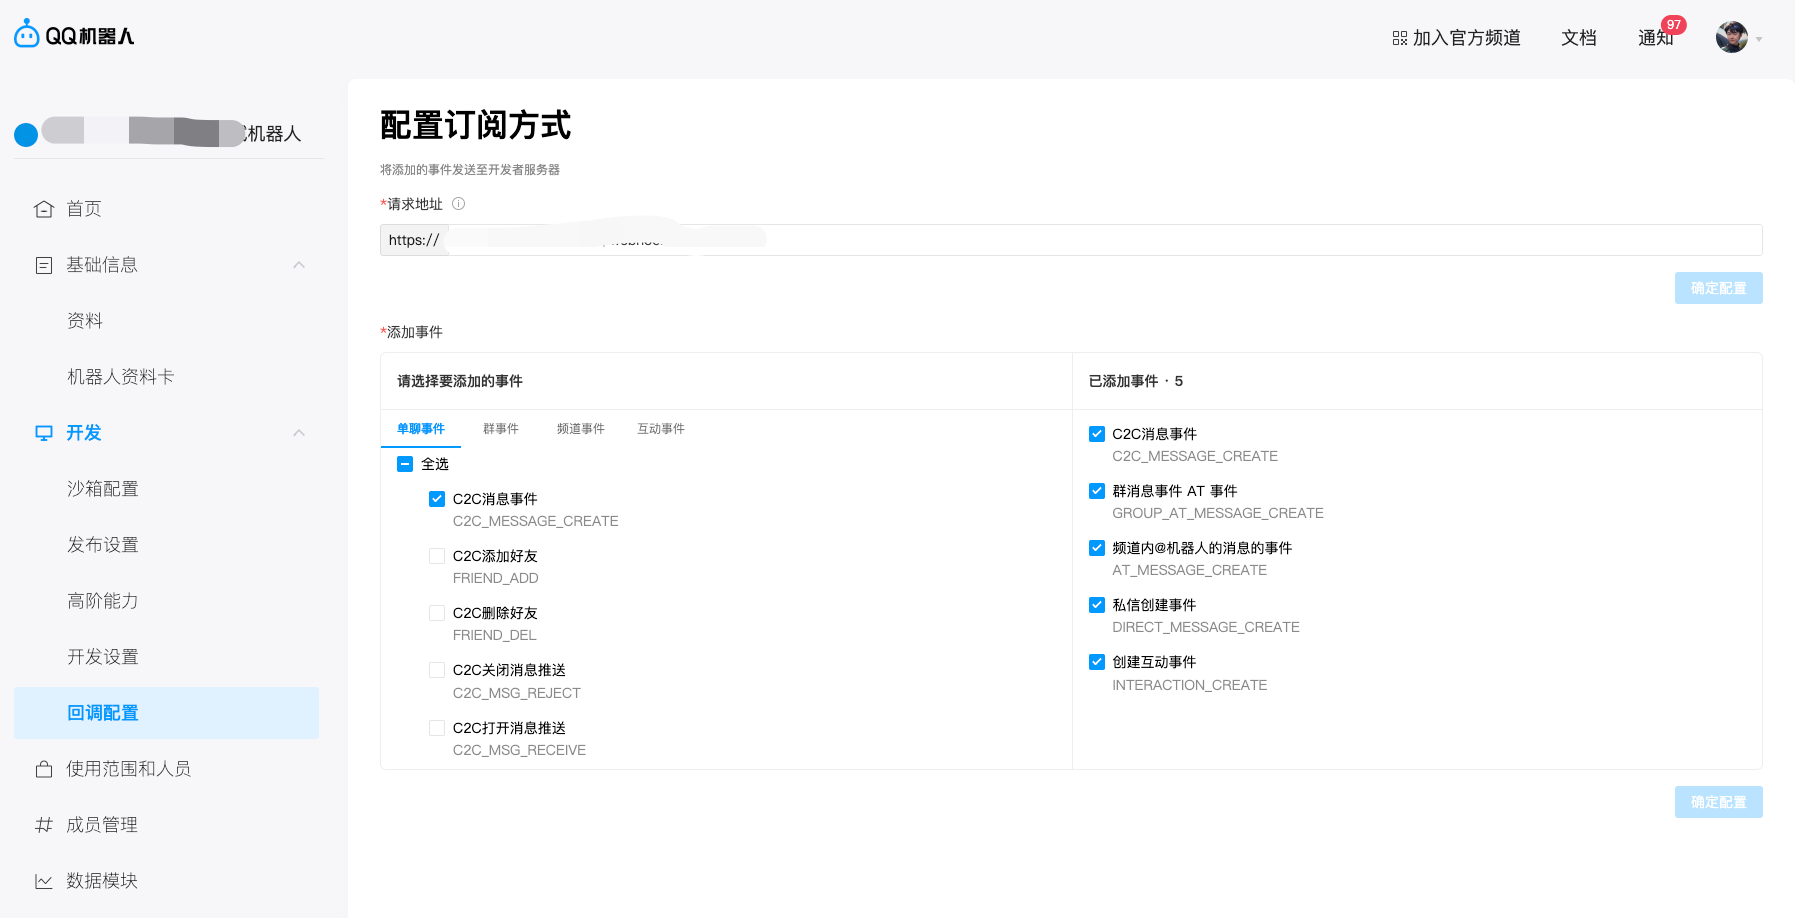The width and height of the screenshot is (1795, 918).
Task: Click the document icon beside 基础信息
Action: point(44,265)
